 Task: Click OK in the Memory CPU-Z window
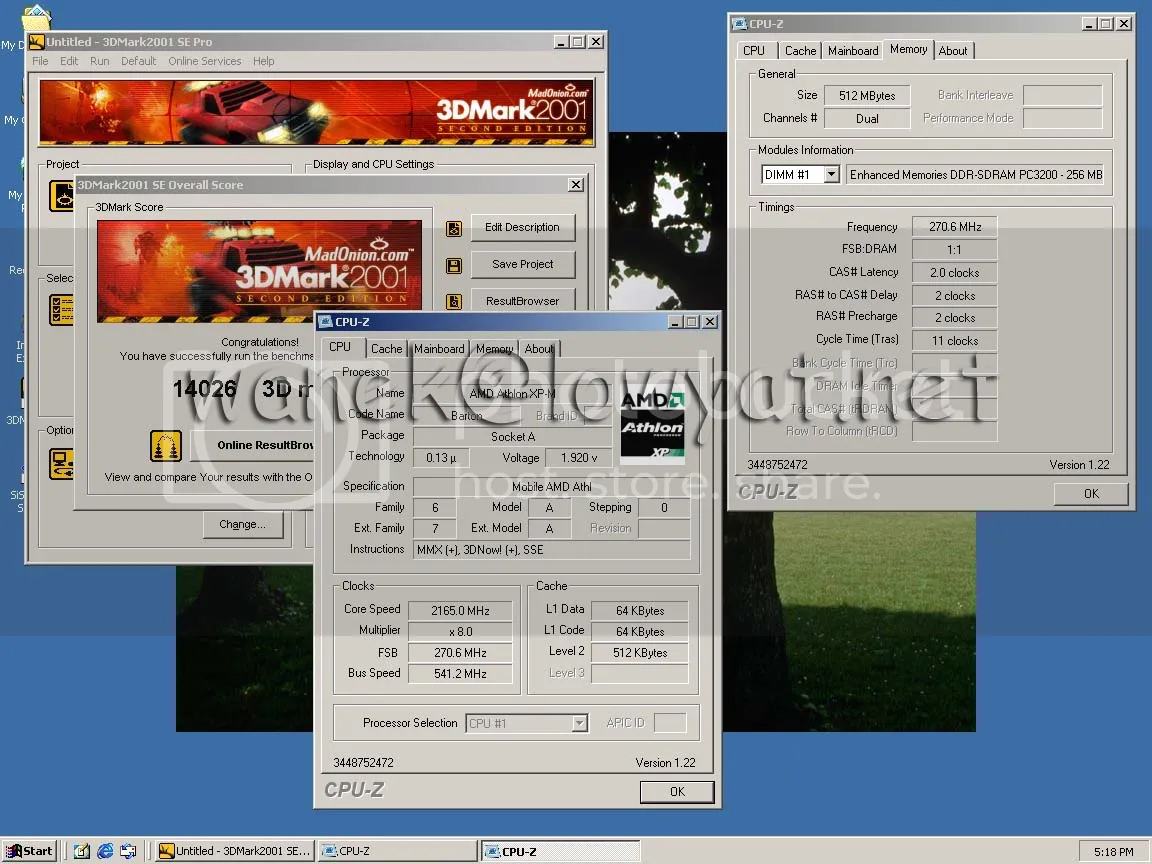click(1092, 494)
